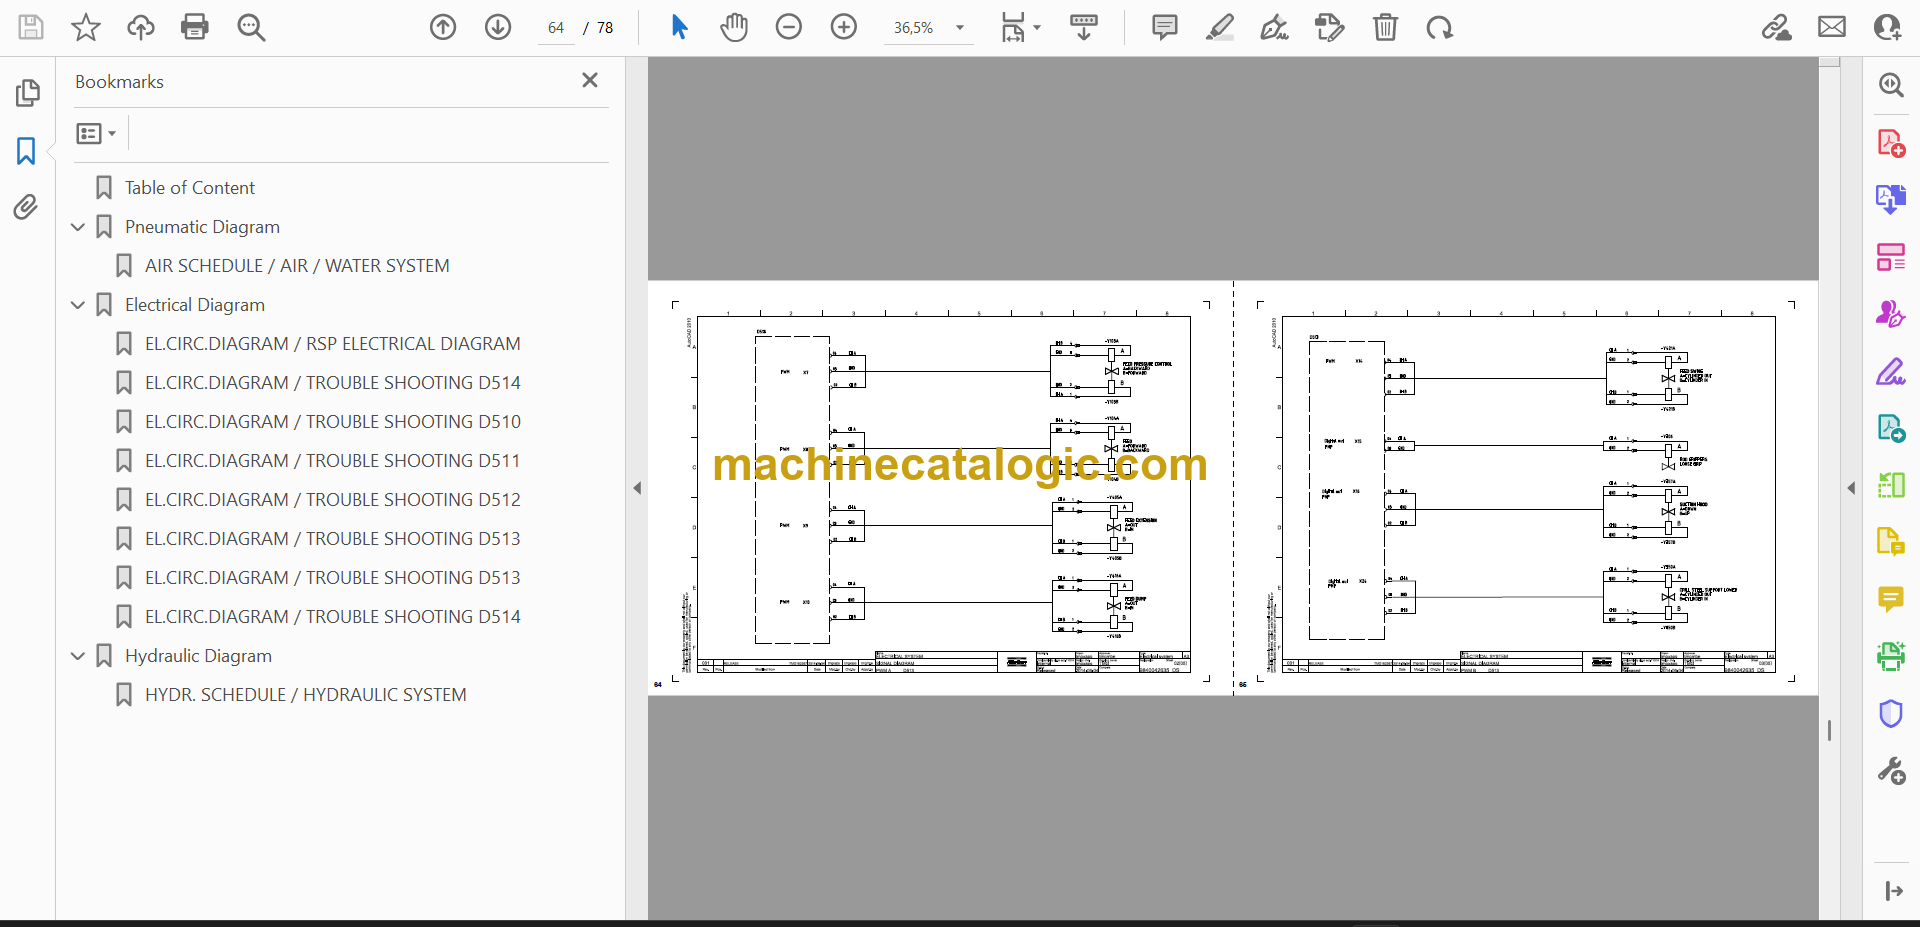Add the document to starred with the star icon
The width and height of the screenshot is (1920, 927).
[86, 27]
